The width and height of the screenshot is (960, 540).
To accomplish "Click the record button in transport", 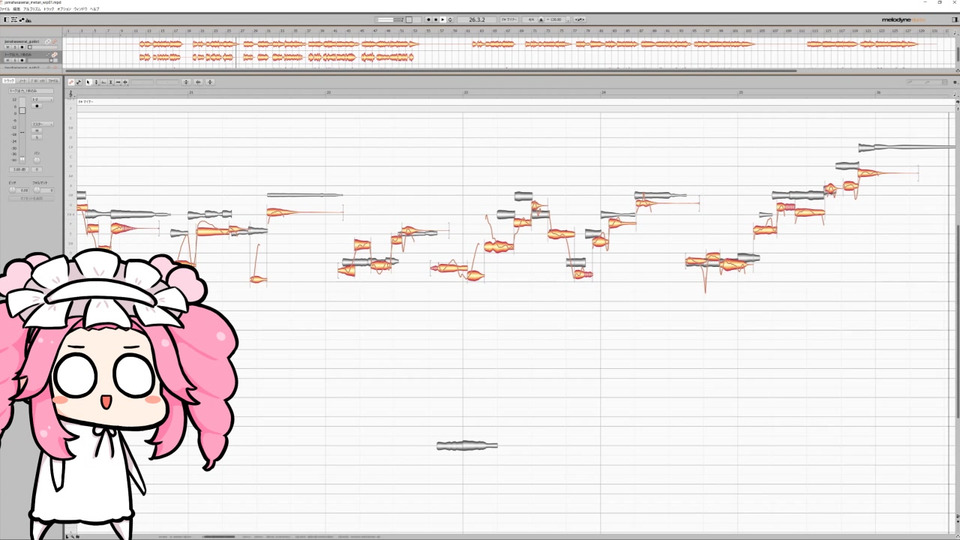I will point(429,20).
